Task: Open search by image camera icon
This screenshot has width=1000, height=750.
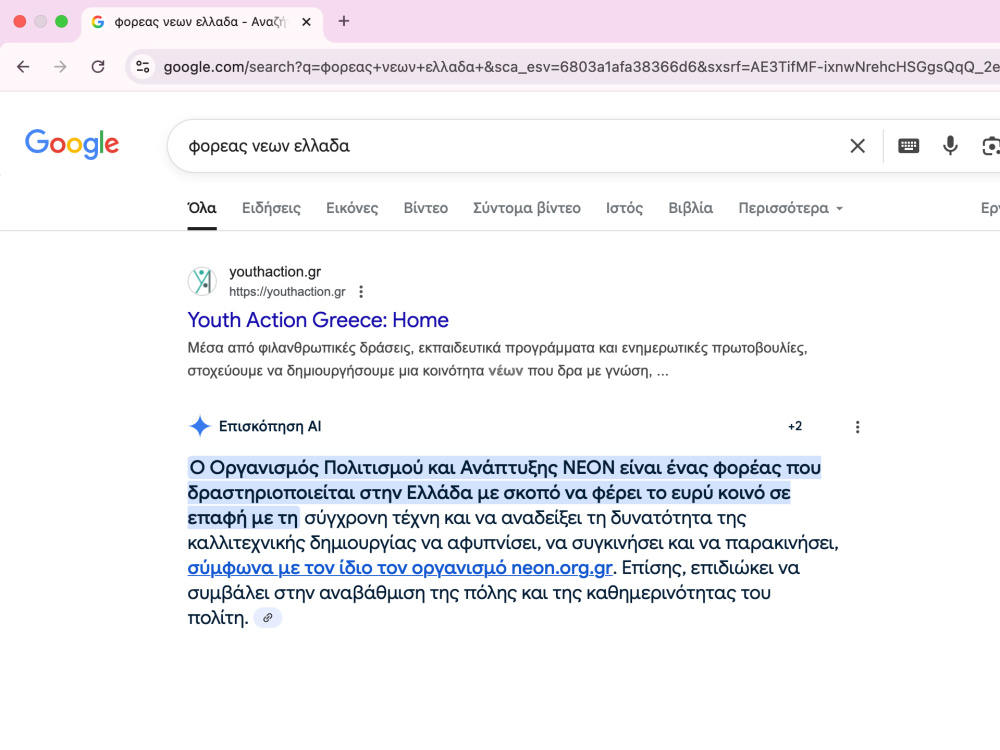Action: click(x=990, y=146)
